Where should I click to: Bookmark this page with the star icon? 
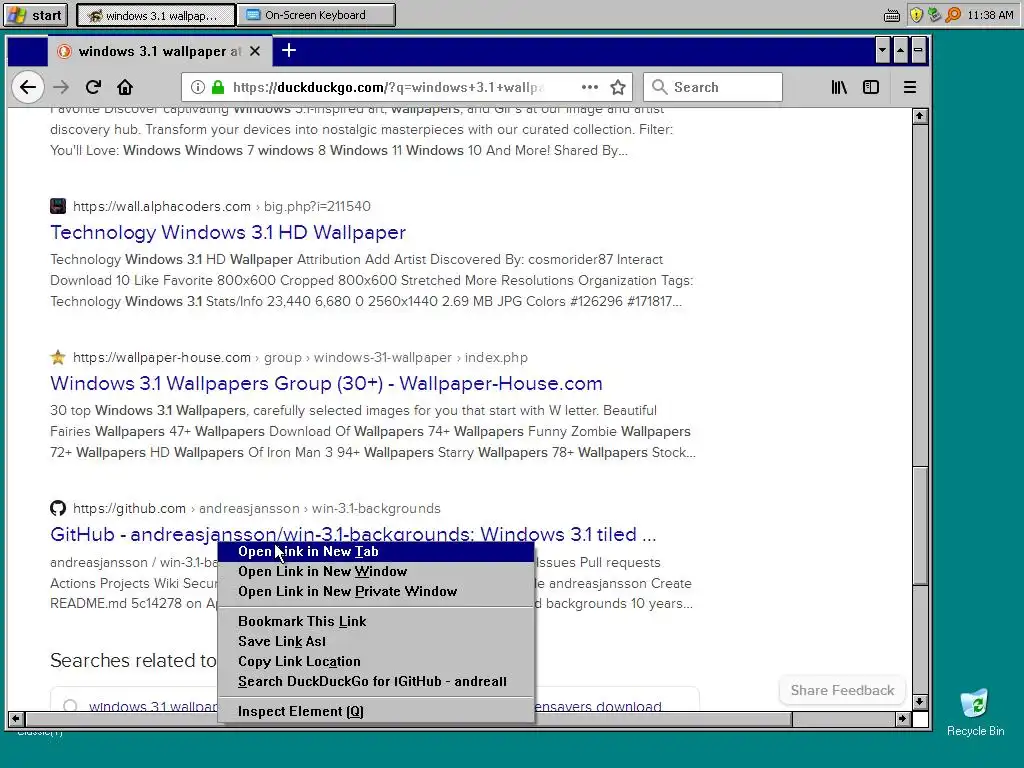(x=618, y=87)
